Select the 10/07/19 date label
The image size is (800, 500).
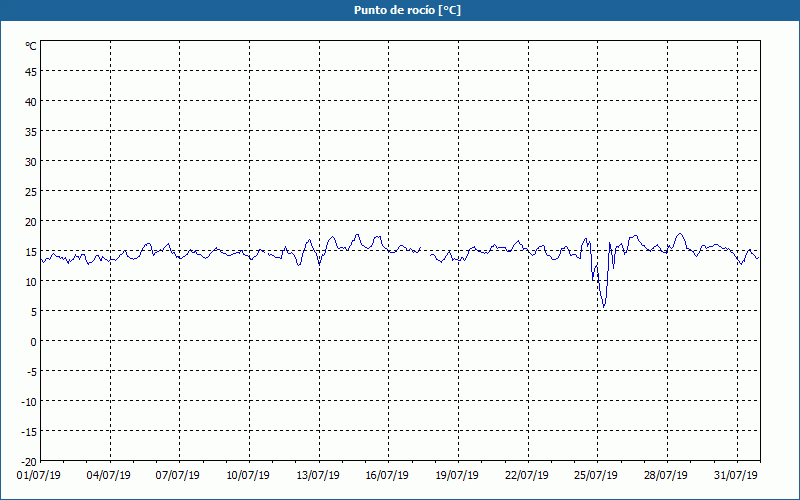248,475
